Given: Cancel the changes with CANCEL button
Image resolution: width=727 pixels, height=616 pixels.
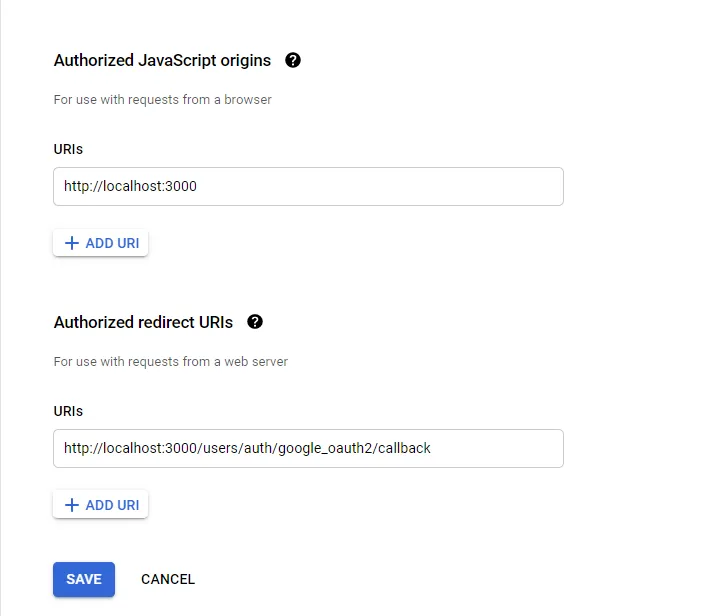Looking at the screenshot, I should tap(168, 579).
